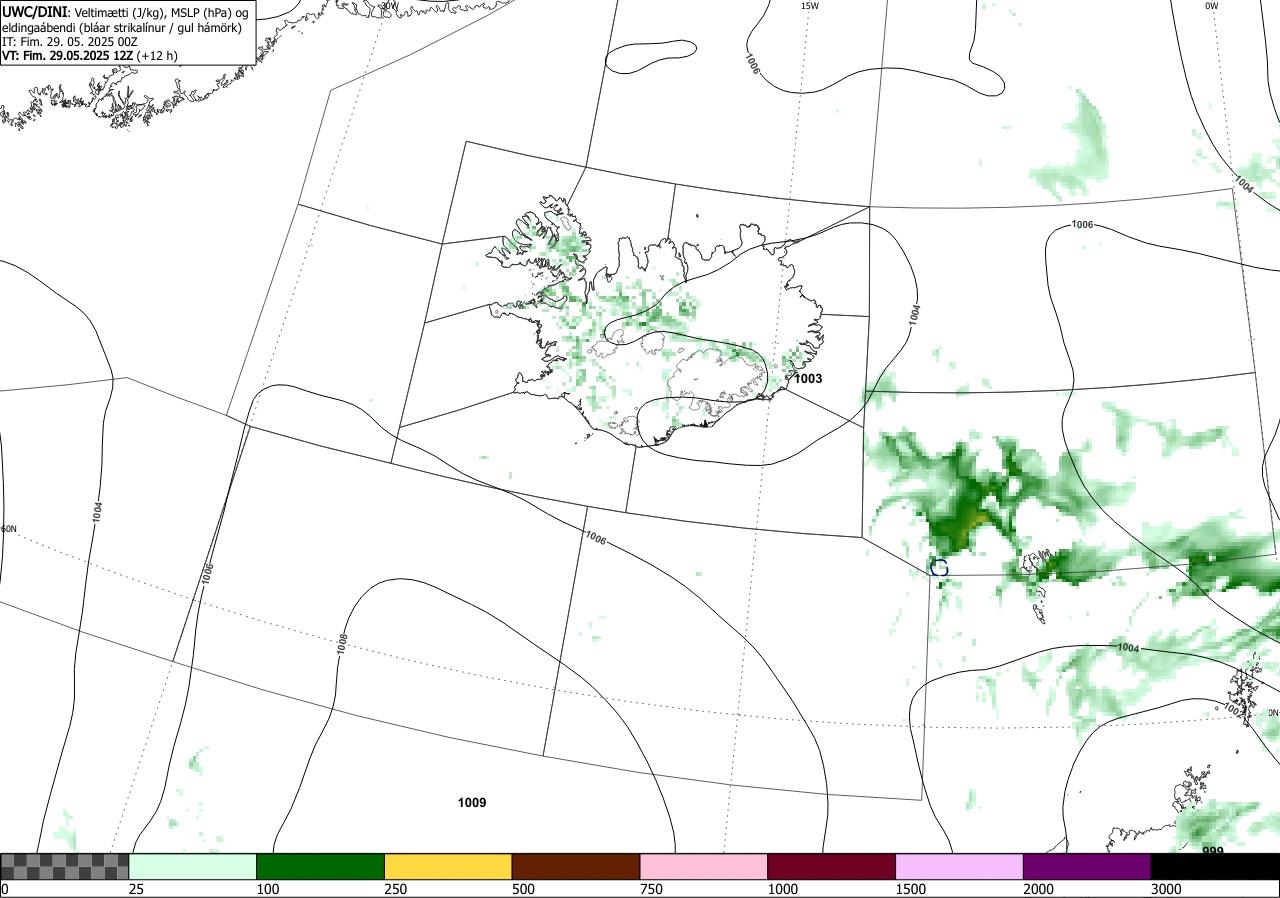Select the light green 25–100 legend swatch
Viewport: 1280px width, 898px height.
pyautogui.click(x=193, y=866)
